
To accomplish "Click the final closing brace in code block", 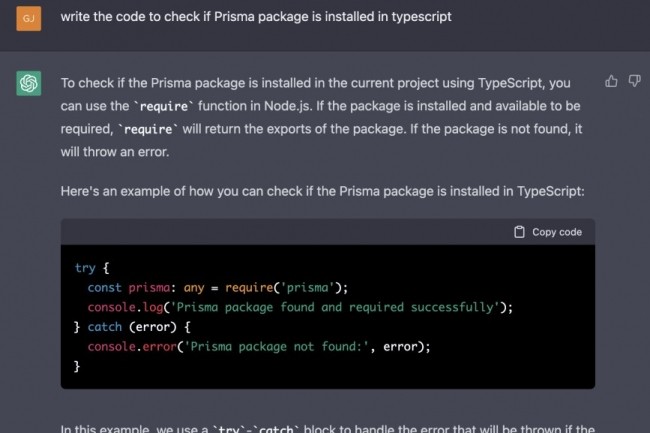I will (x=77, y=366).
